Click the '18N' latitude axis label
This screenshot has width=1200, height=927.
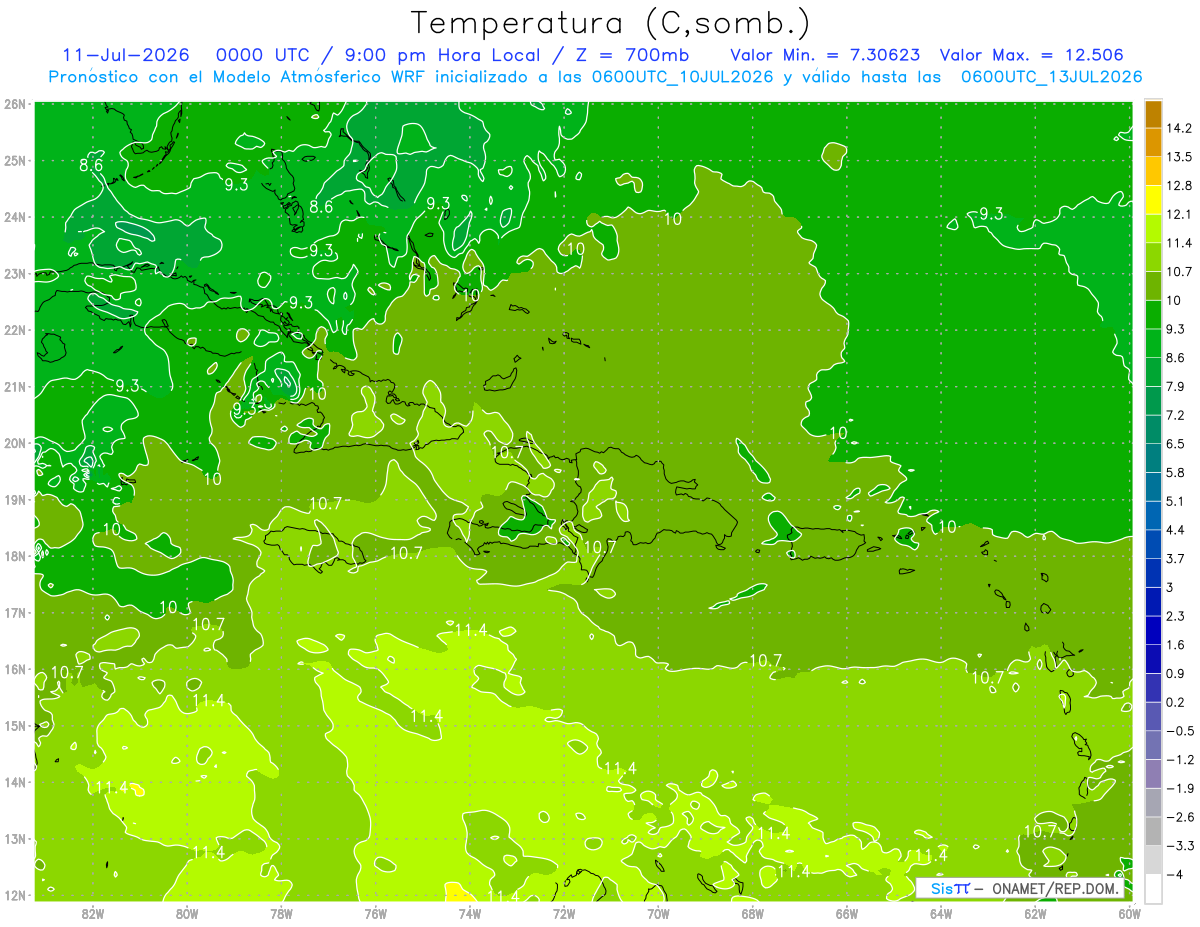point(15,556)
